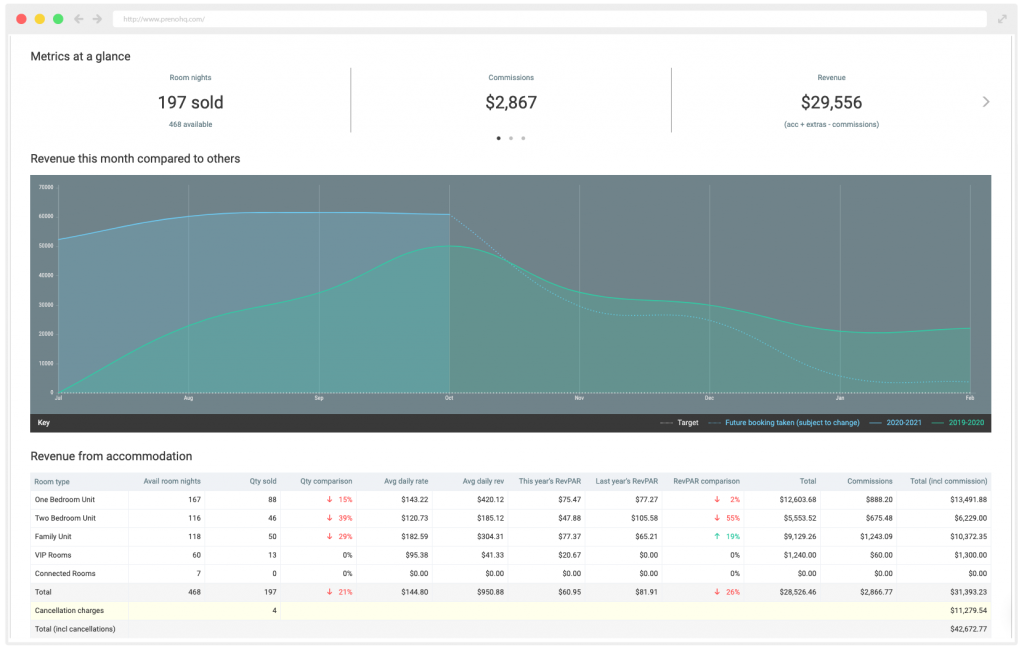Click the green up arrow beside 19% RevPAR comparison

716,536
